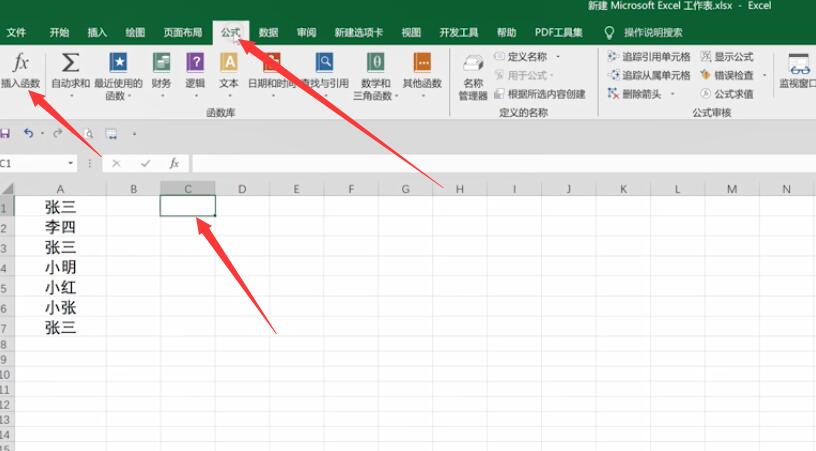Viewport: 816px width, 451px height.
Task: Switch to the Review (审阅) tab
Action: tap(307, 32)
